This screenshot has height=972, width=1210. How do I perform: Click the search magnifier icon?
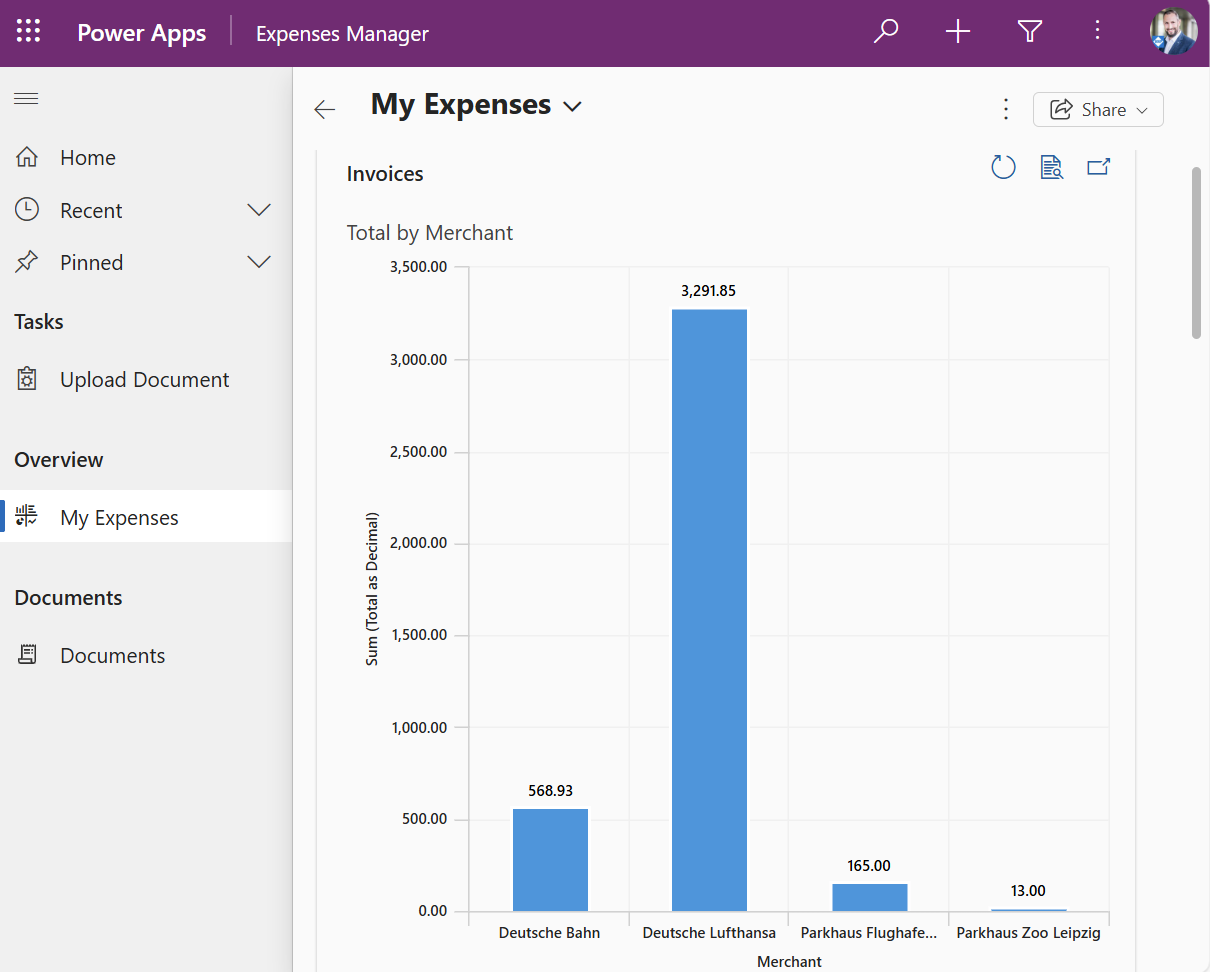[886, 32]
